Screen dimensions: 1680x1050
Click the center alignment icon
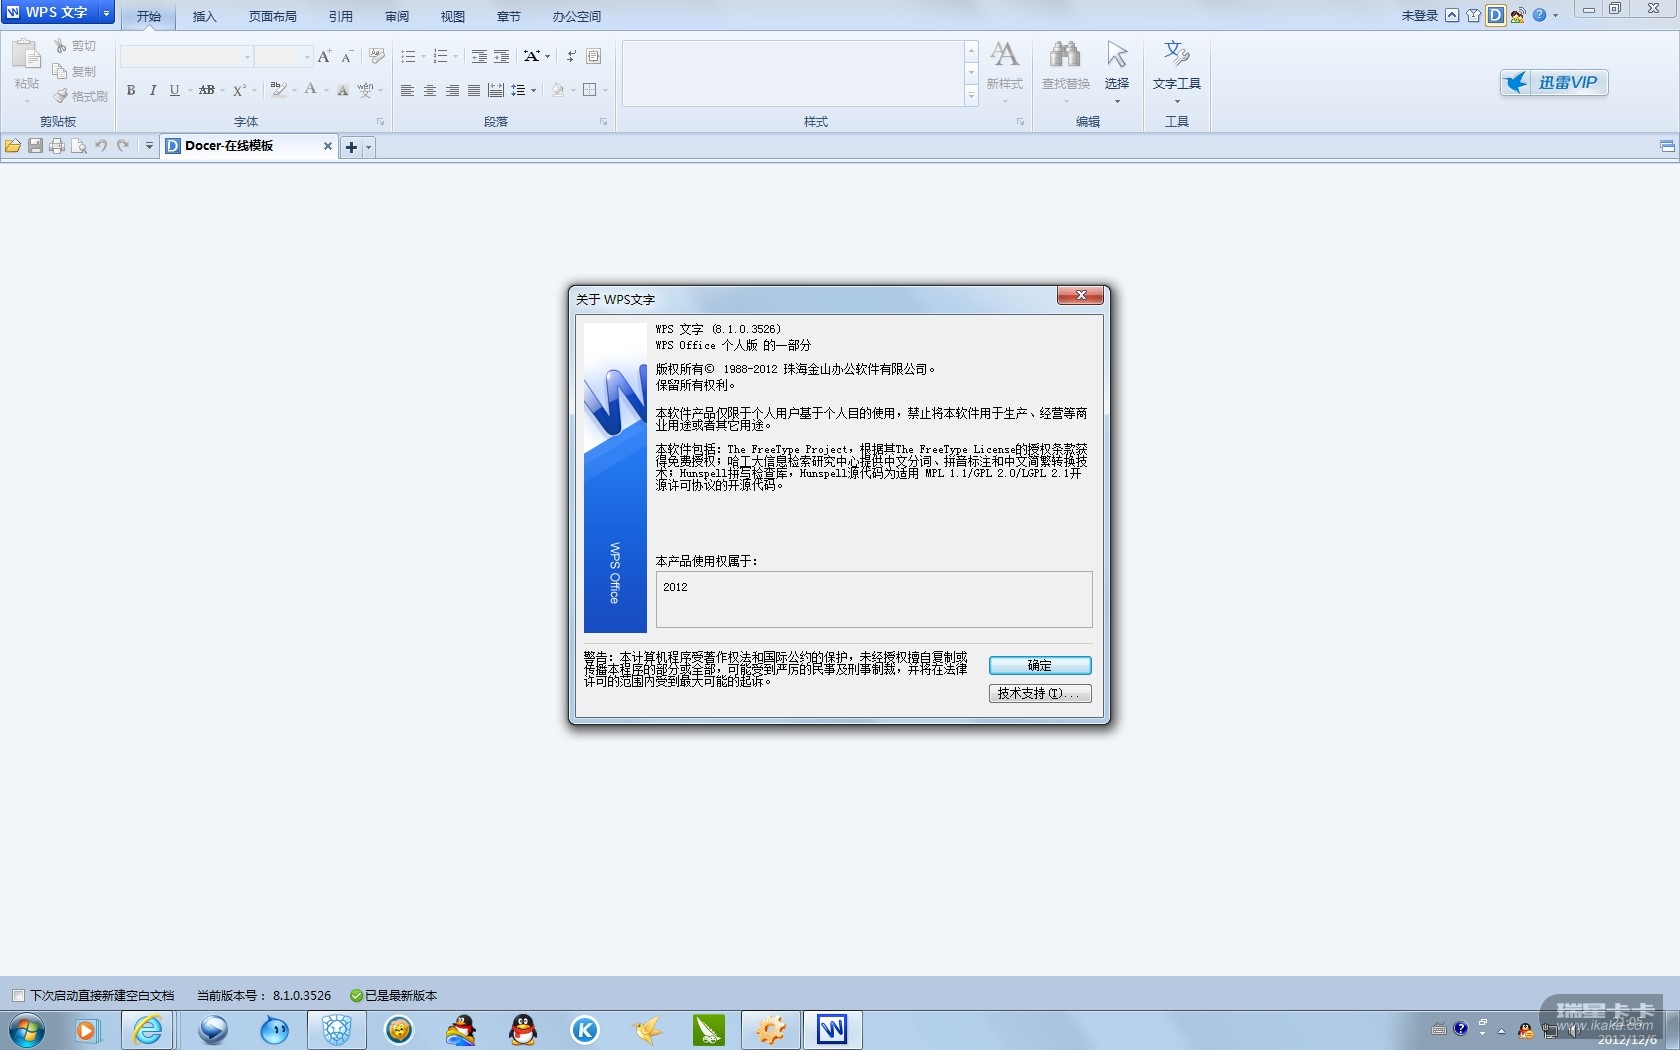pyautogui.click(x=430, y=90)
